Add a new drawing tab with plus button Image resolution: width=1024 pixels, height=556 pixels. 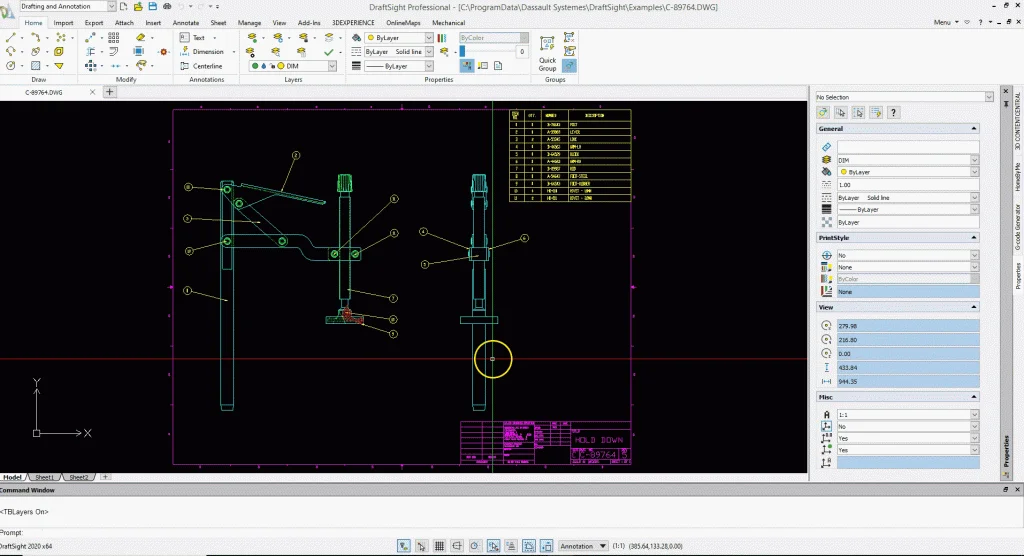click(110, 92)
